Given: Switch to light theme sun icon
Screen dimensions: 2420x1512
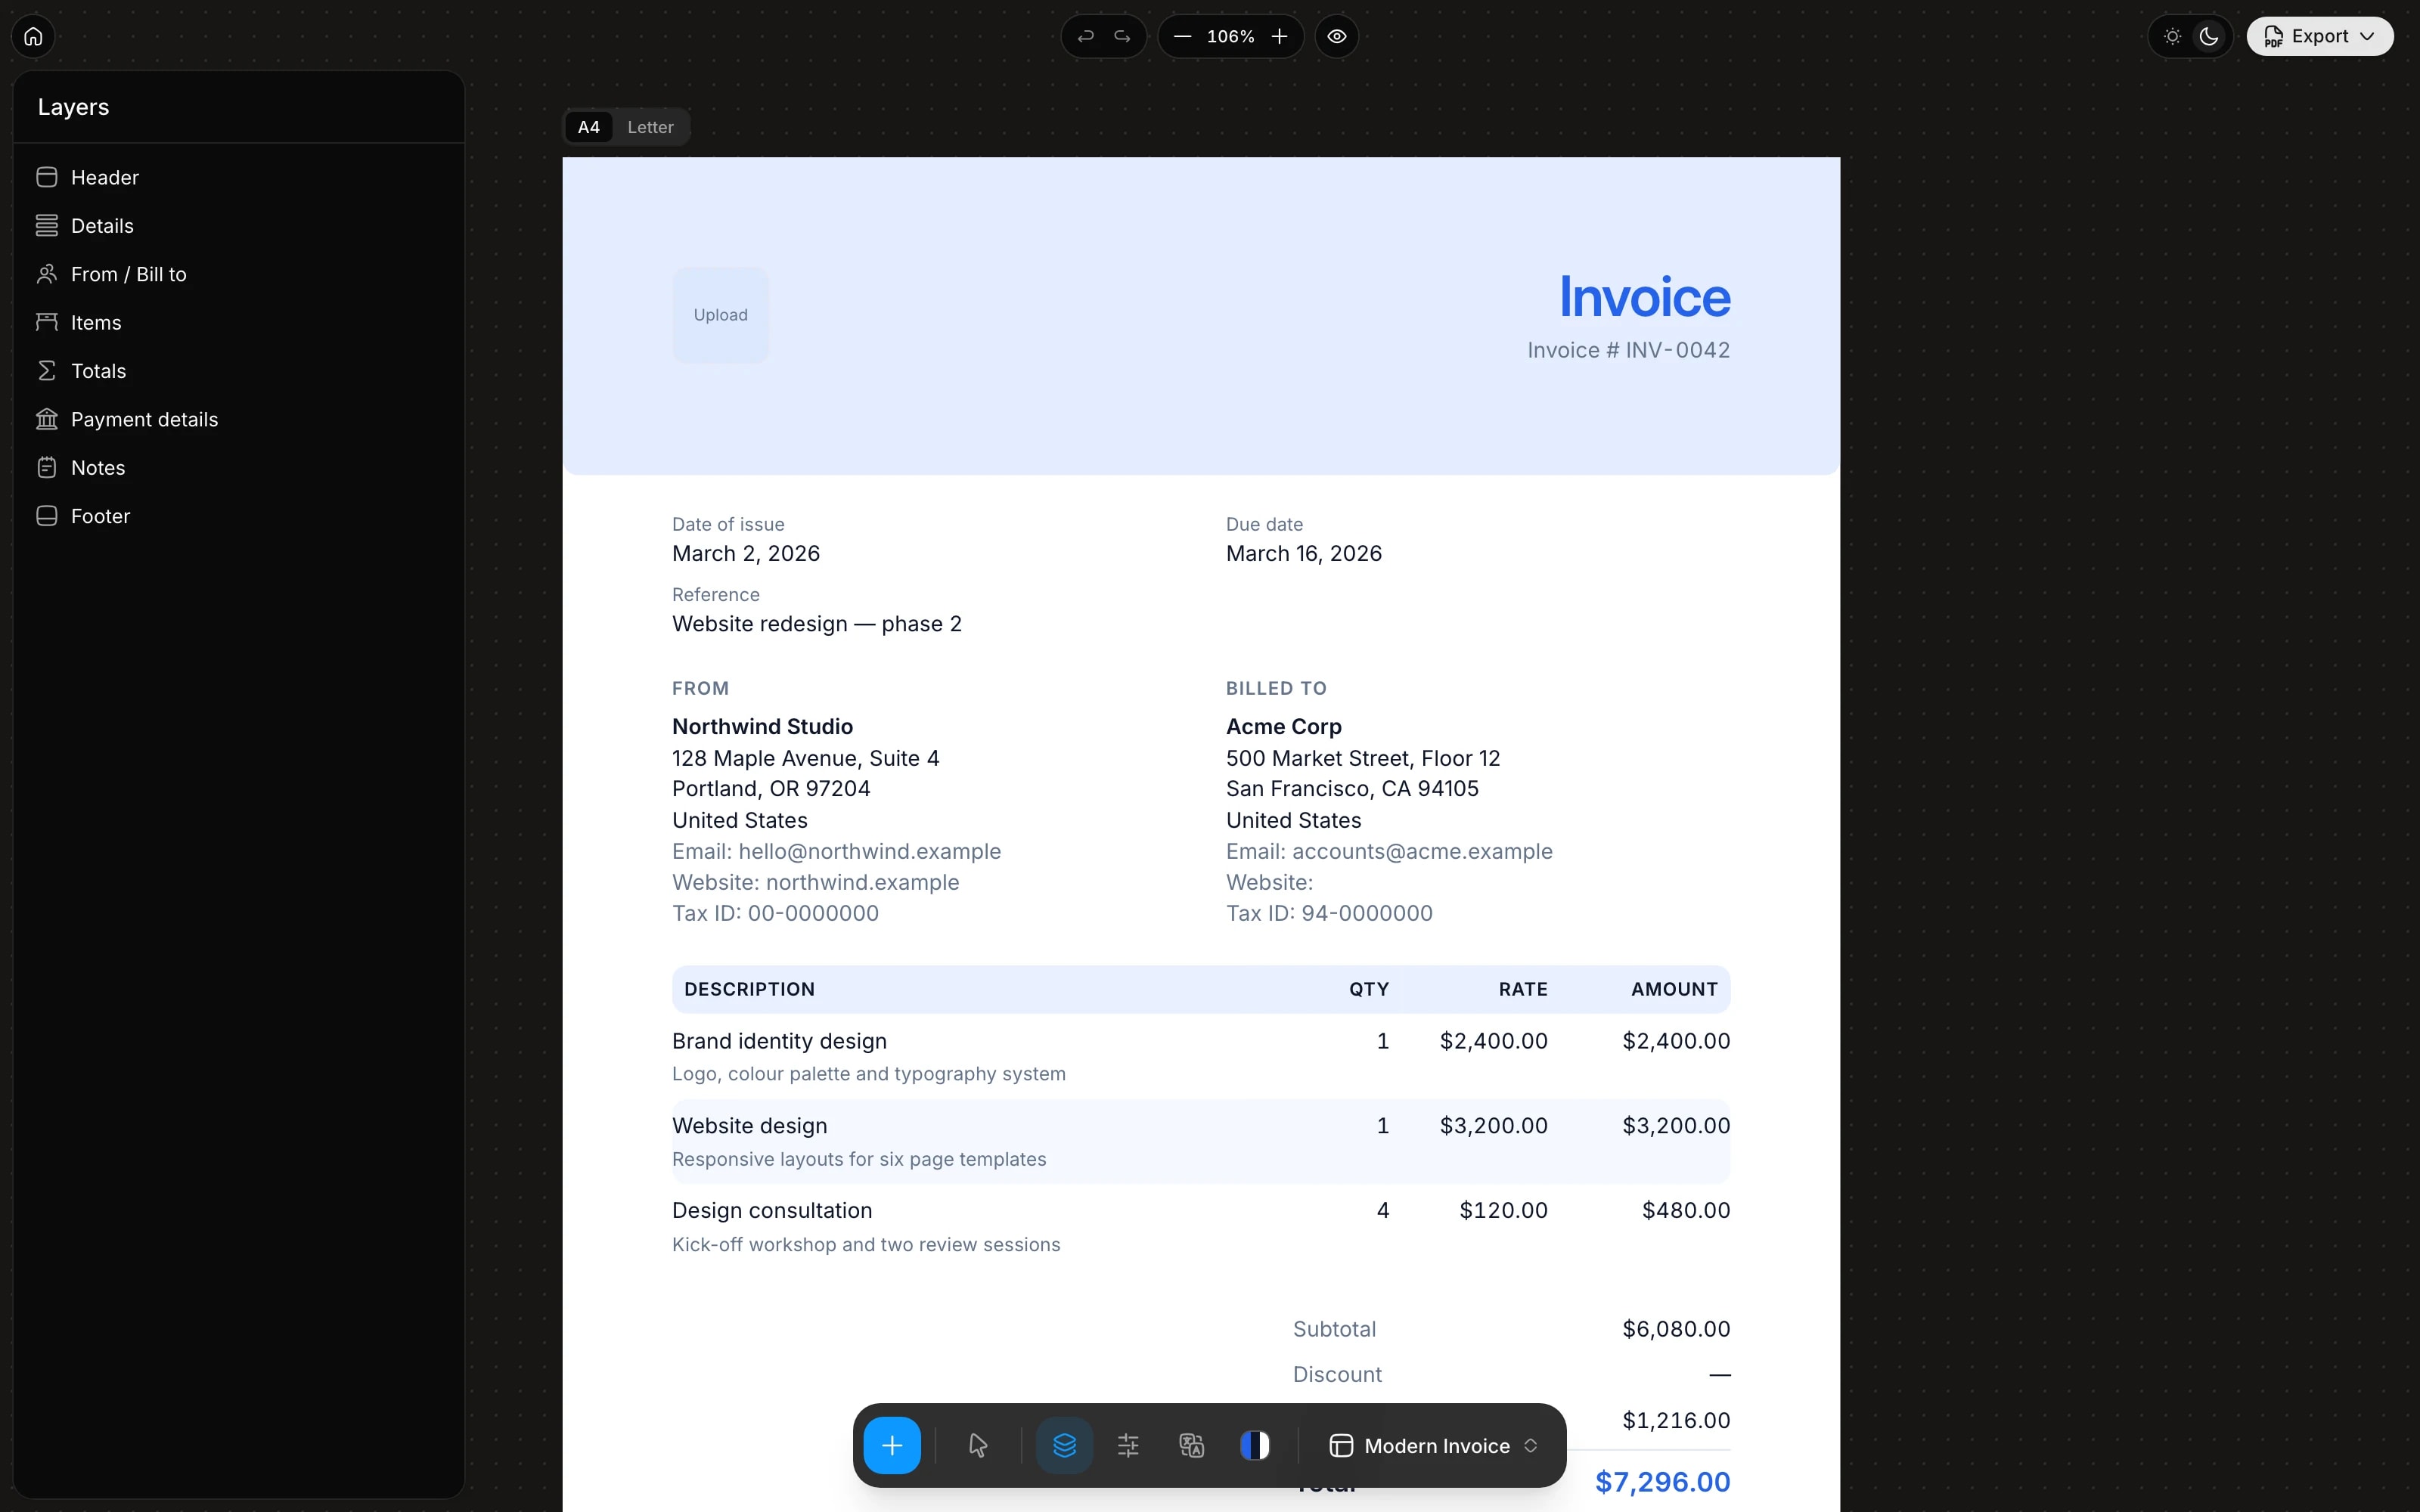Looking at the screenshot, I should point(2172,37).
